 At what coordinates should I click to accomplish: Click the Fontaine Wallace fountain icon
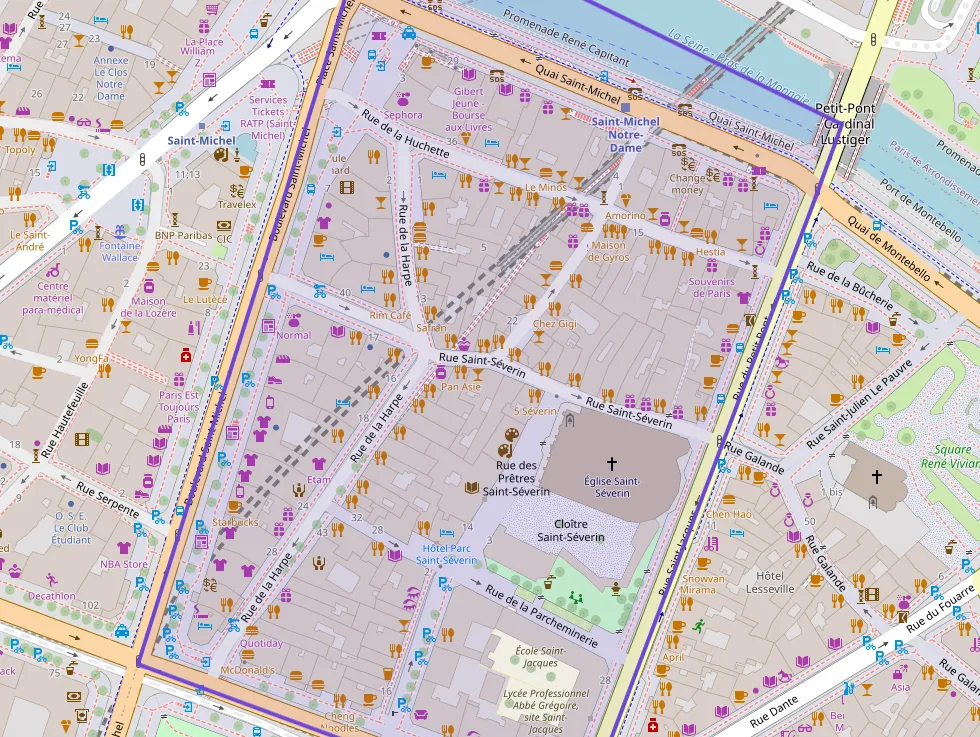[120, 231]
